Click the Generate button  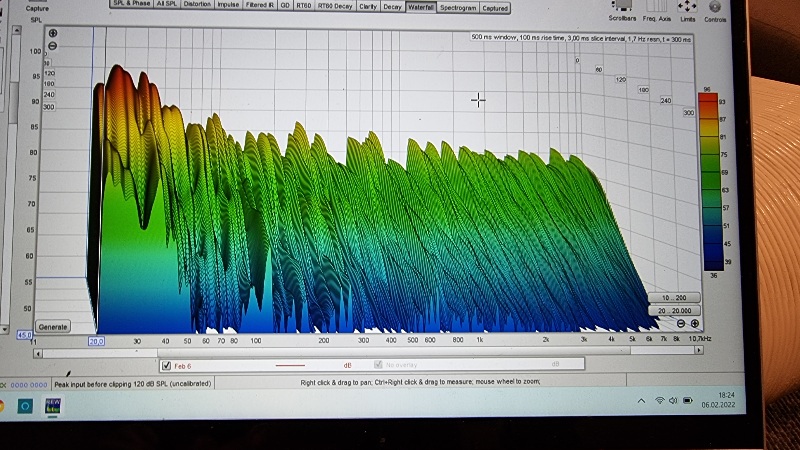tap(52, 327)
